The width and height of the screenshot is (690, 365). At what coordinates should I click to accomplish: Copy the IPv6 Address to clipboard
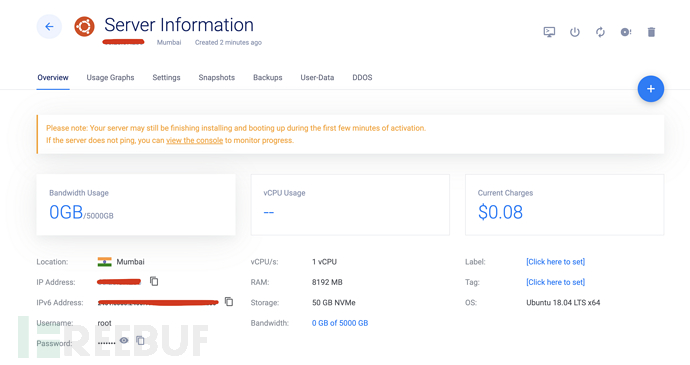tap(229, 302)
